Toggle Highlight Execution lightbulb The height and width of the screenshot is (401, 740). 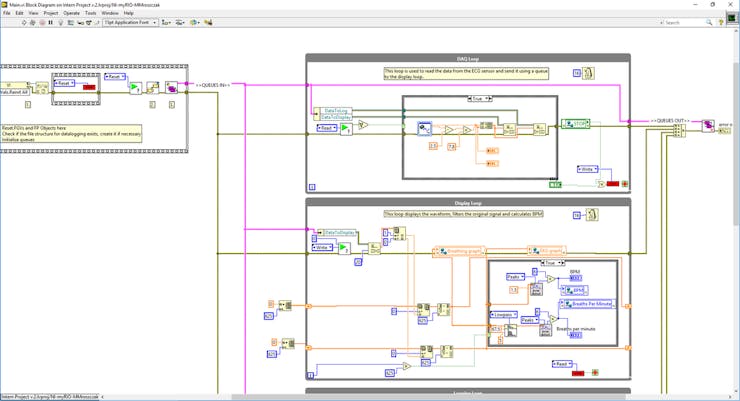[x=60, y=22]
